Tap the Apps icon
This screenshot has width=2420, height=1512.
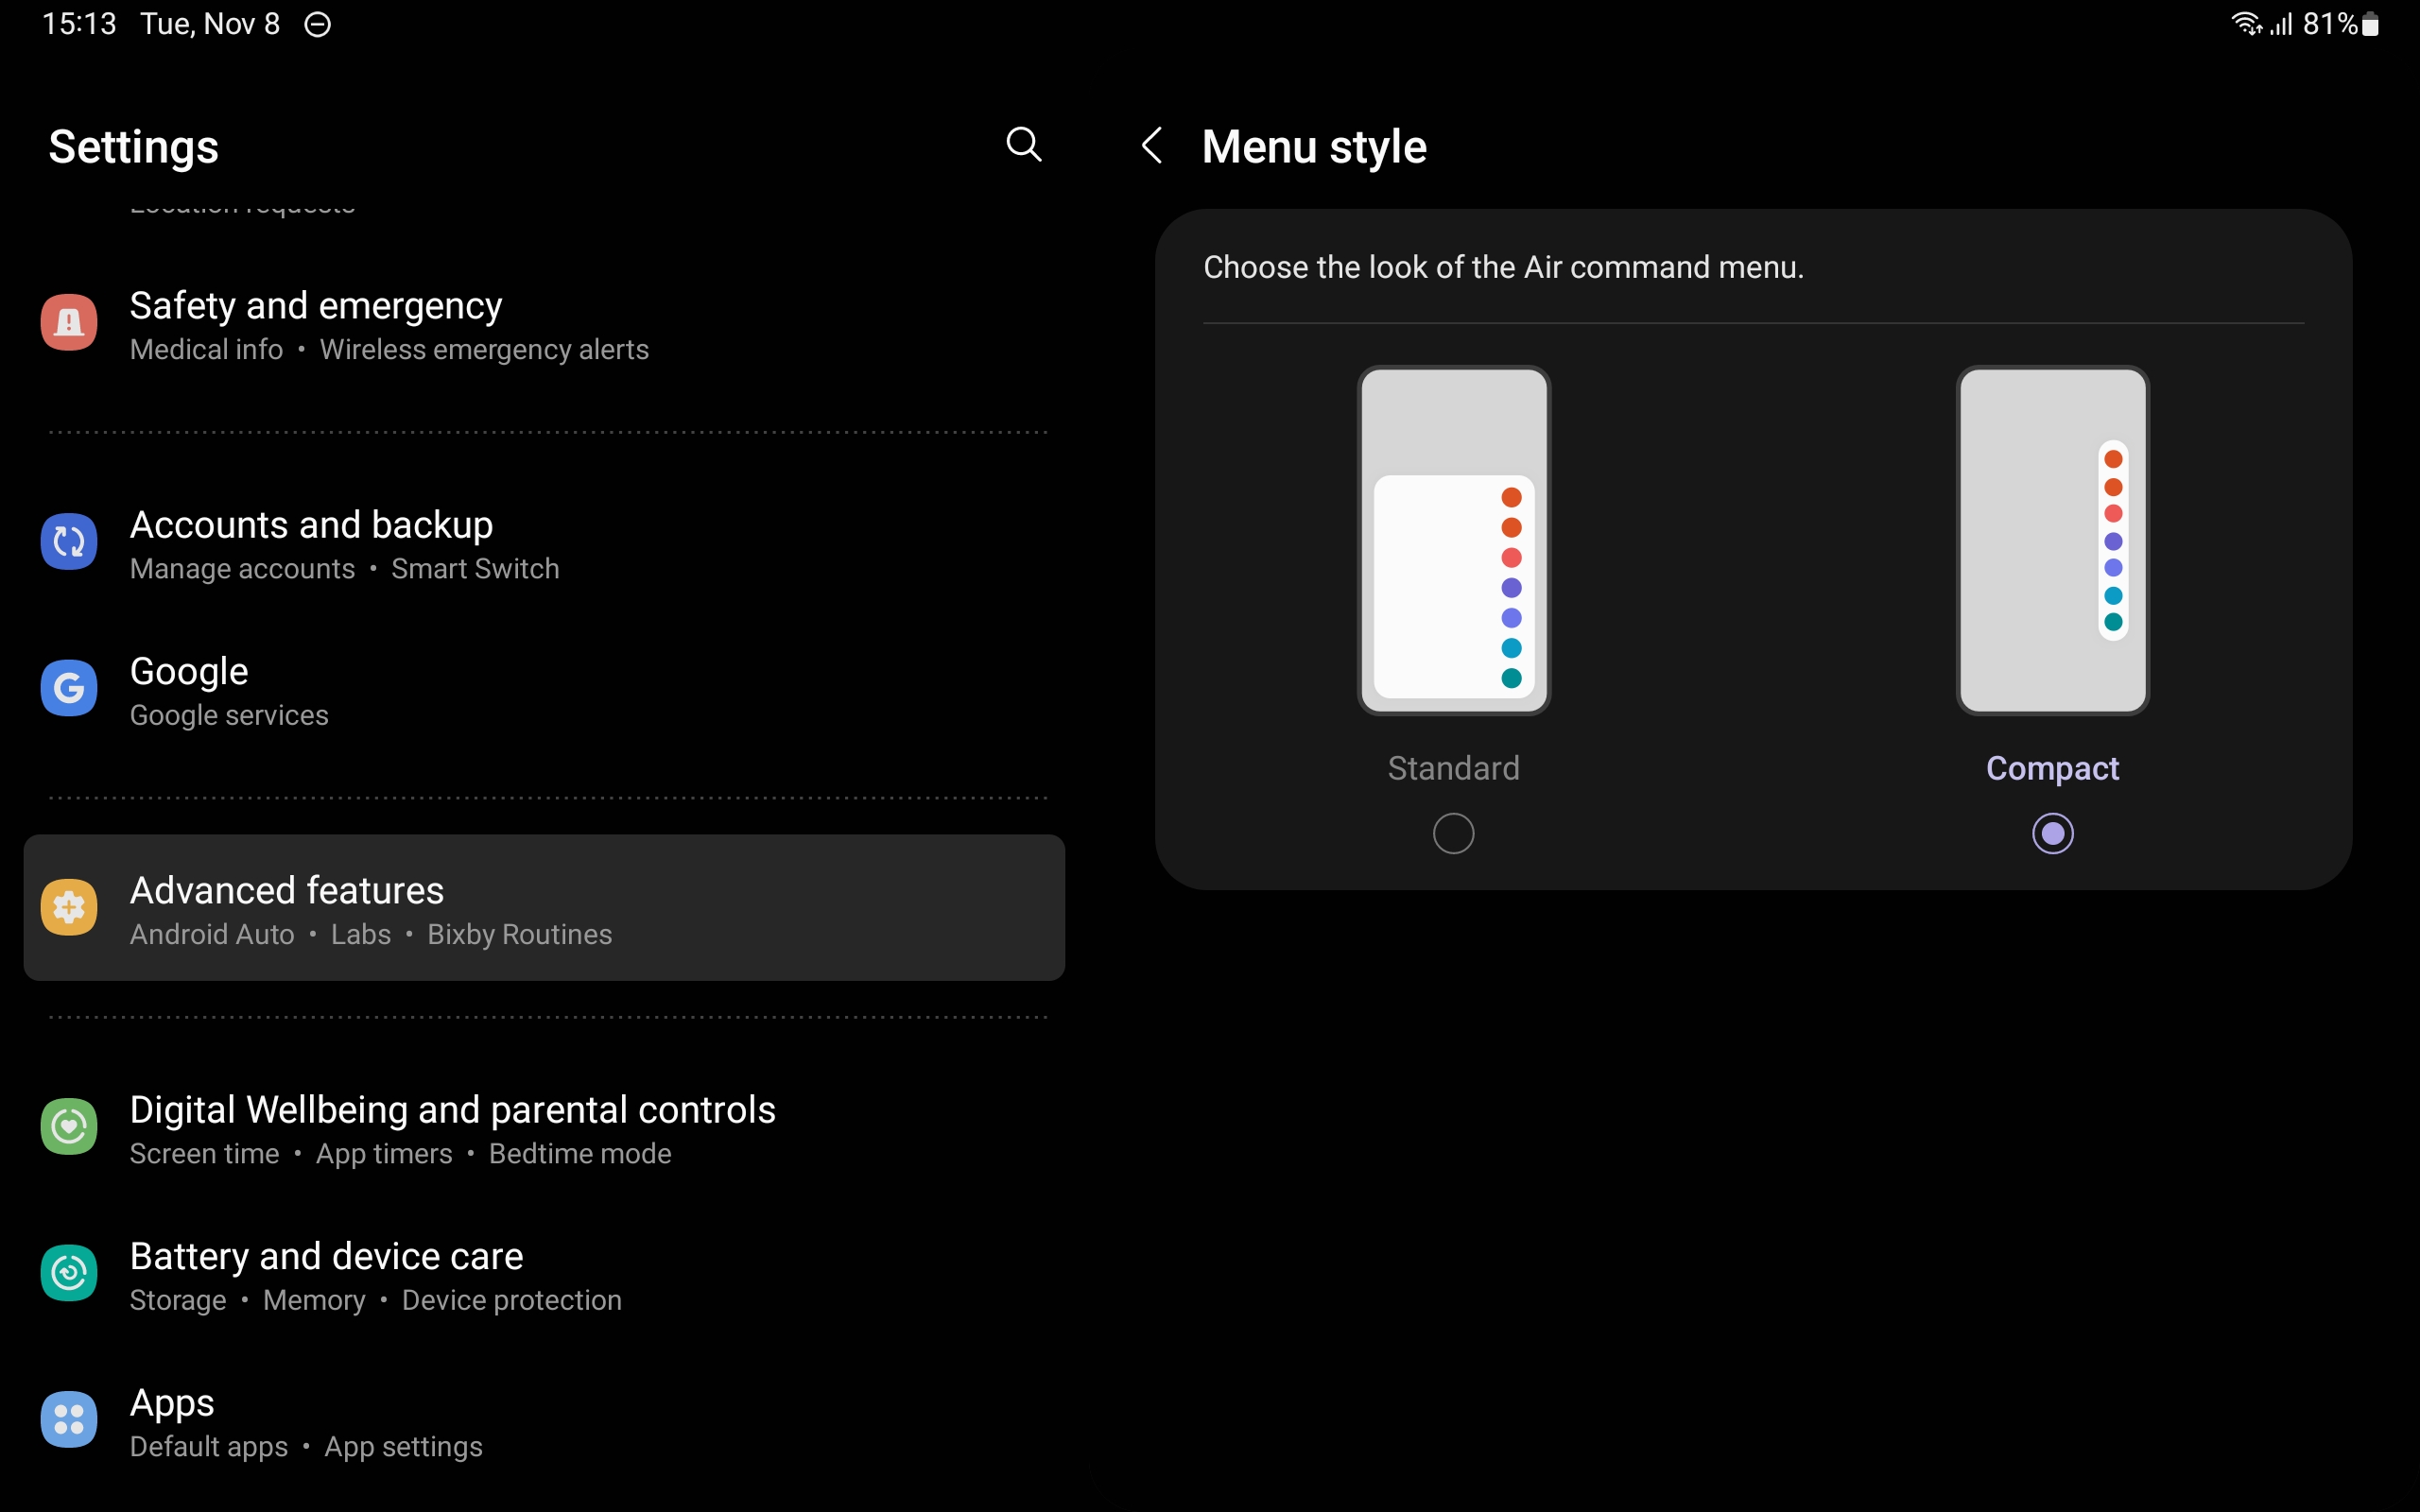pos(69,1419)
